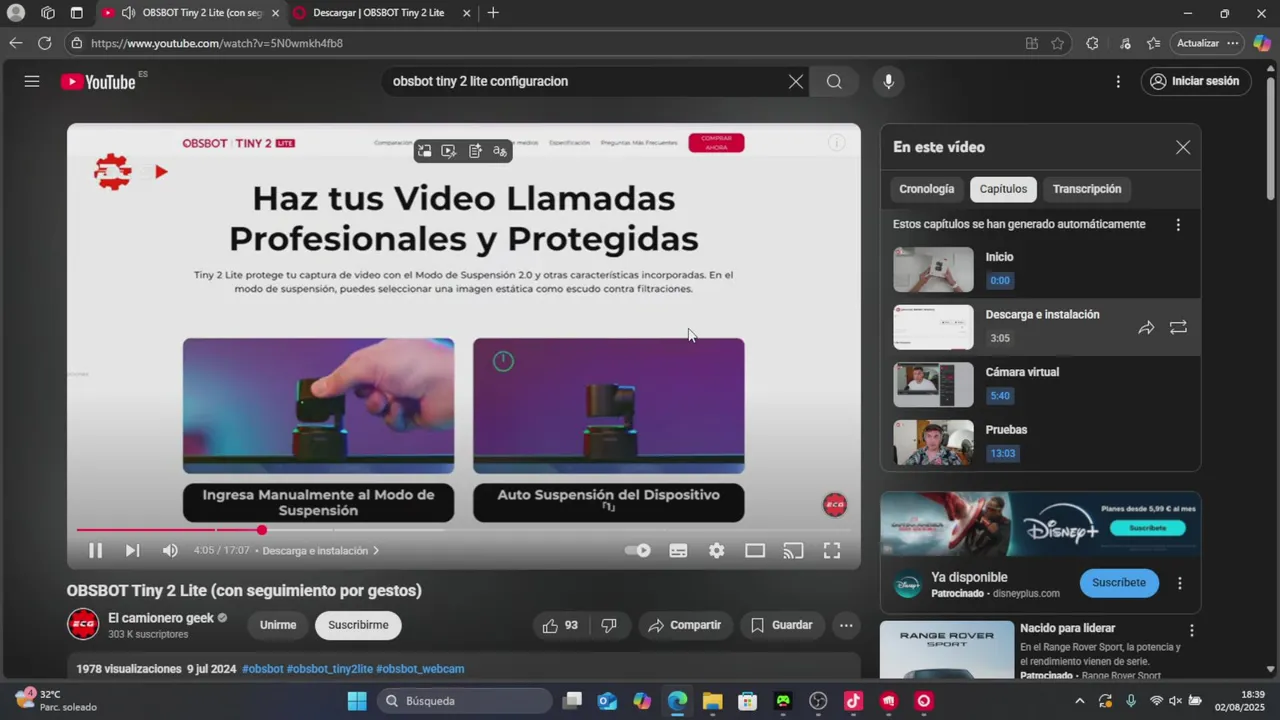Screen dimensions: 1280x720
Task: Open Disney+ ad options menu
Action: (x=1180, y=583)
